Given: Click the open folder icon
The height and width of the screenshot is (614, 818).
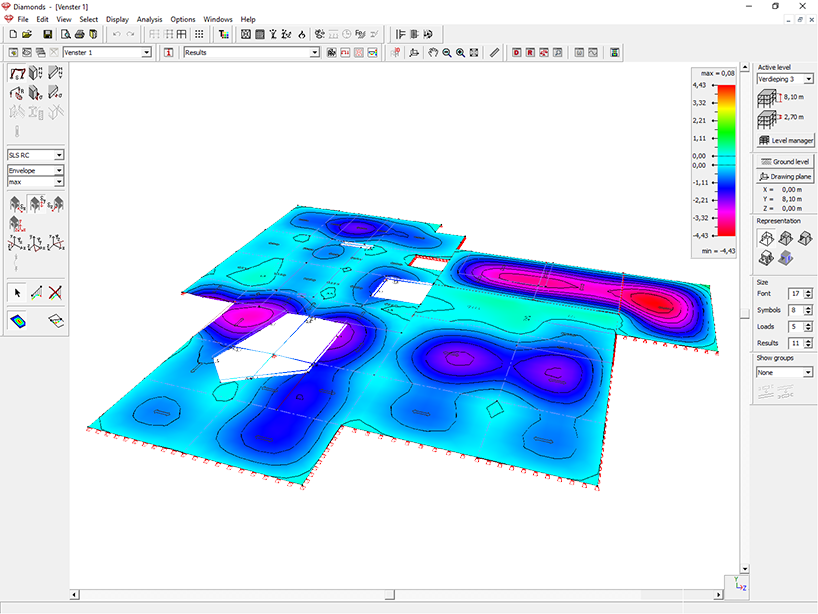Looking at the screenshot, I should pos(28,34).
